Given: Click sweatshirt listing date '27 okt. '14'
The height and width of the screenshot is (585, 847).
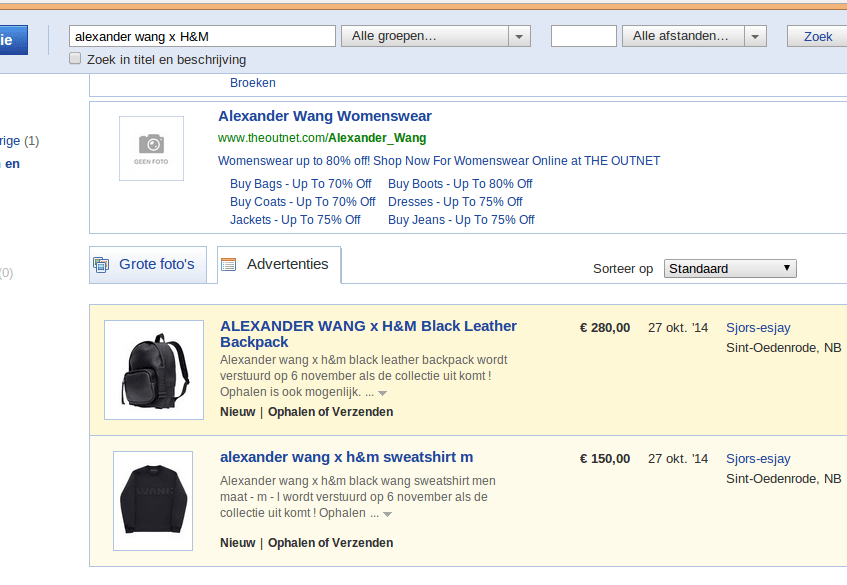Looking at the screenshot, I should pos(678,459).
